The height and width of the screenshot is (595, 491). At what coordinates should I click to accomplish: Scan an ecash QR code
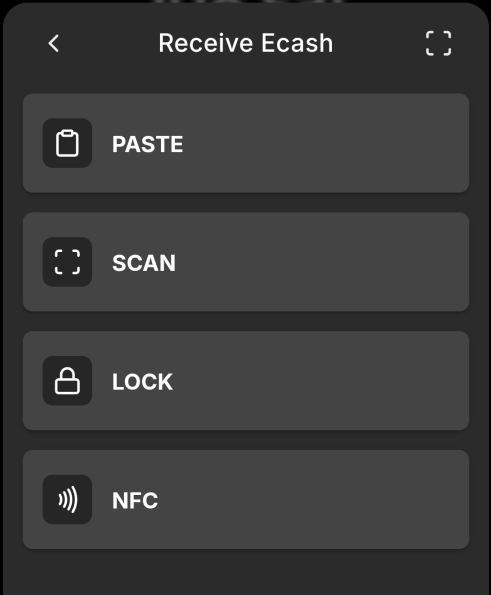246,262
